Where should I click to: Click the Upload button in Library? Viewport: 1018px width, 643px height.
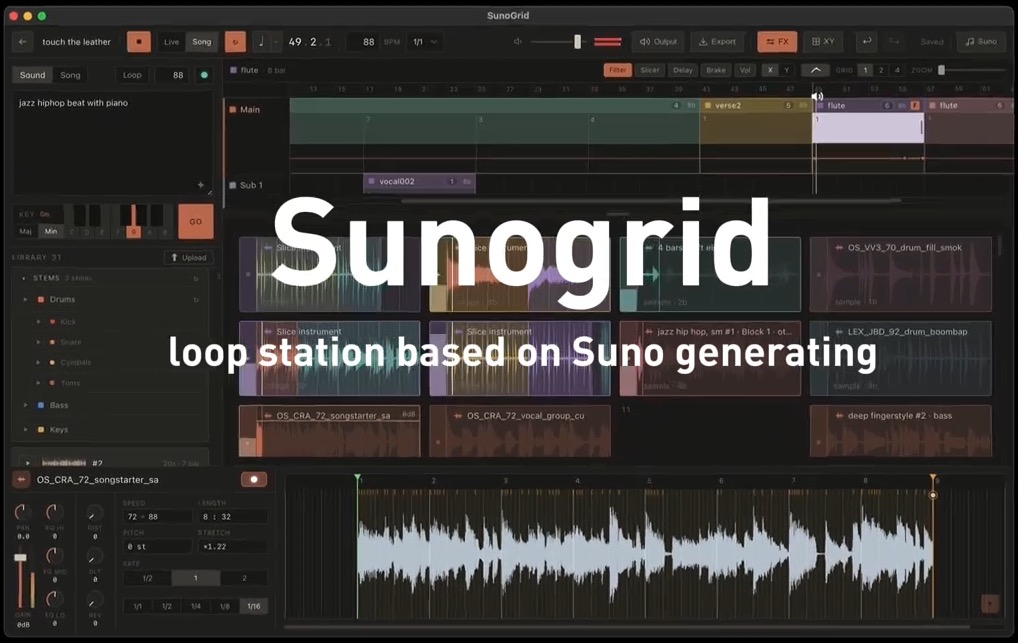[188, 258]
